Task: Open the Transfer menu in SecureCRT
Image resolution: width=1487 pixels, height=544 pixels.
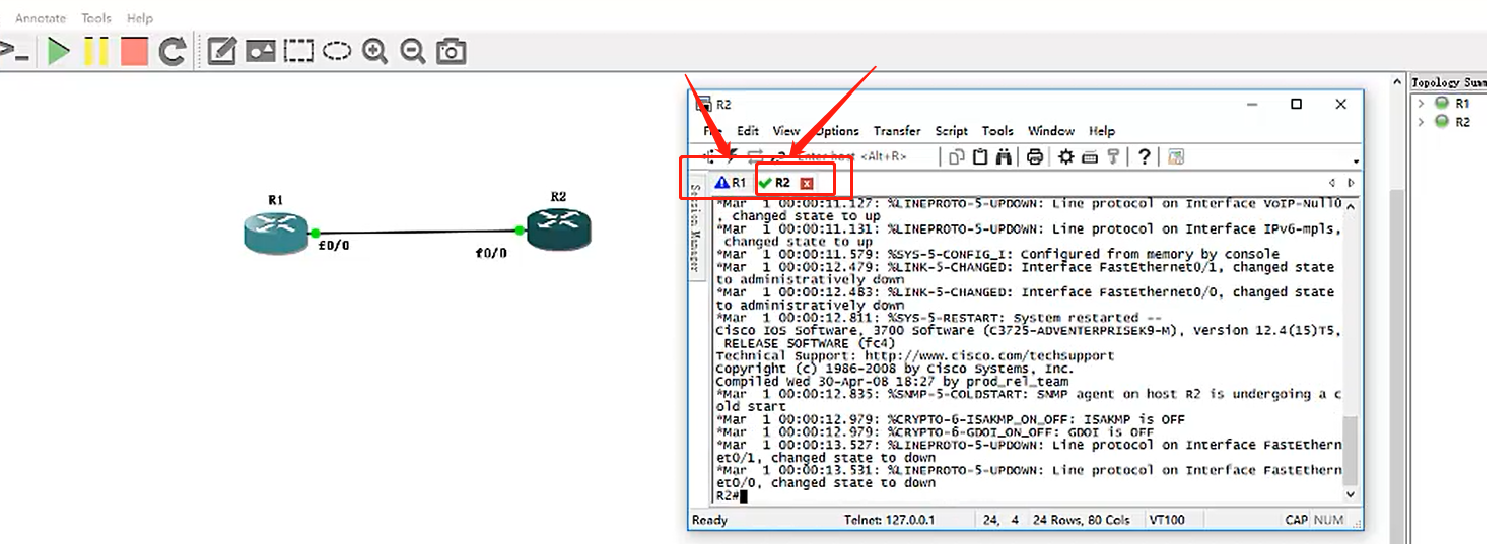Action: tap(897, 131)
